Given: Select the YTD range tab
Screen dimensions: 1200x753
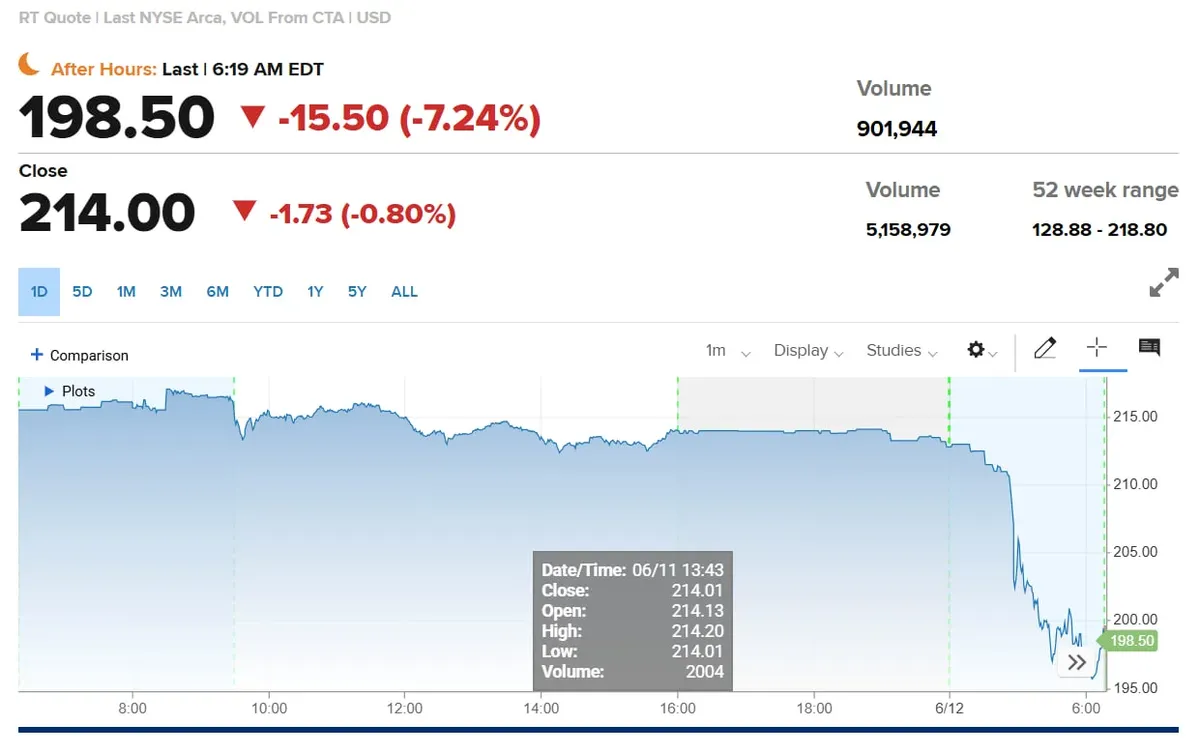Looking at the screenshot, I should pos(268,292).
